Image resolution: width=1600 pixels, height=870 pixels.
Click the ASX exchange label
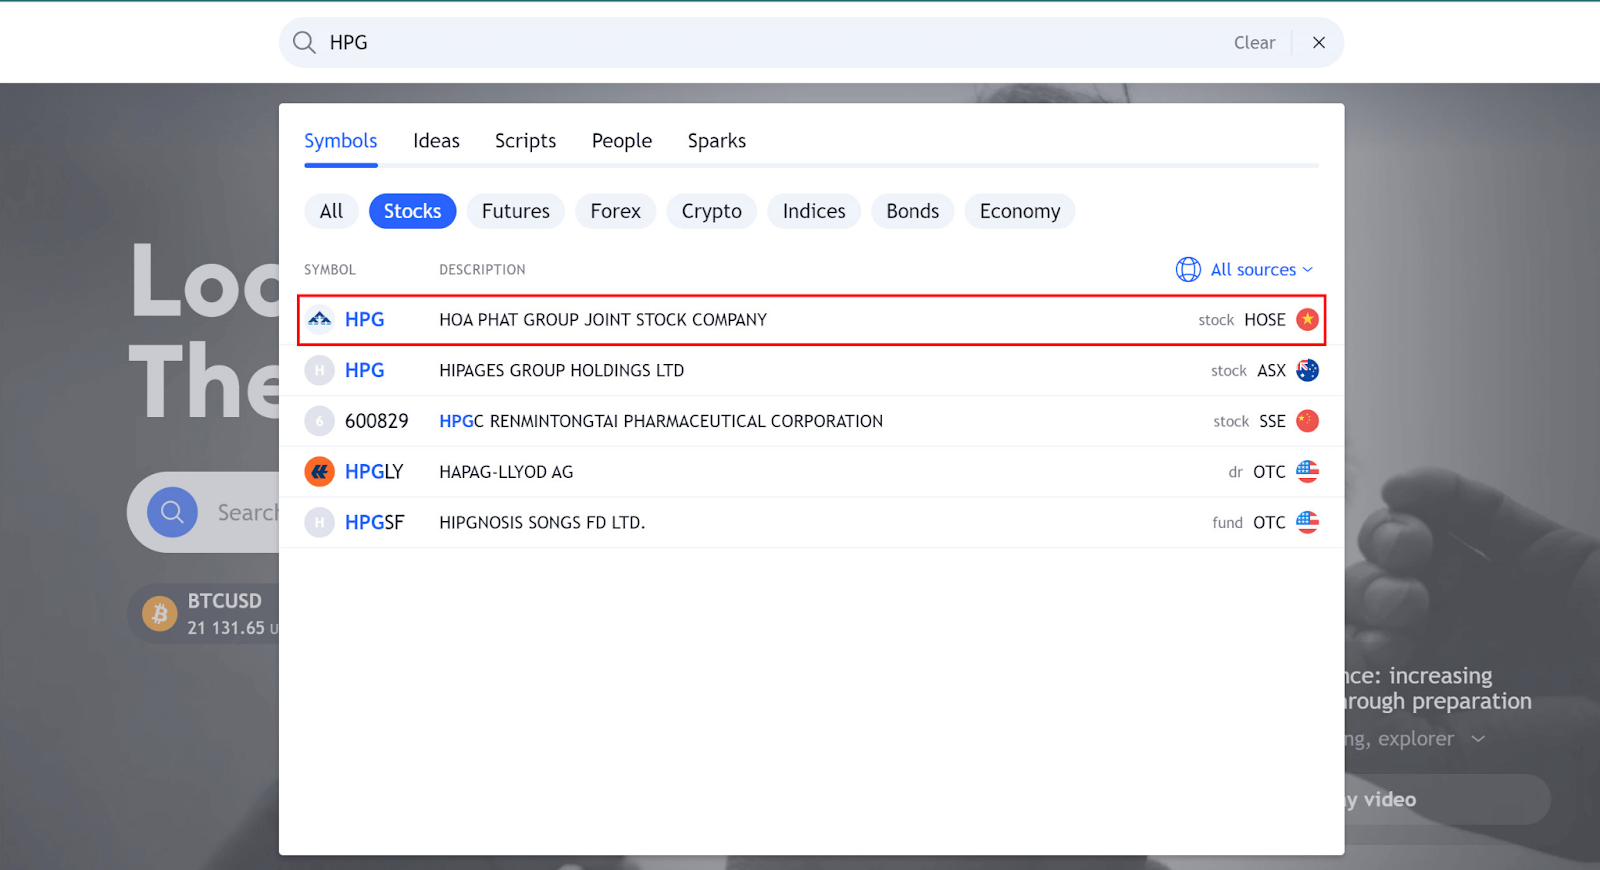pos(1271,371)
